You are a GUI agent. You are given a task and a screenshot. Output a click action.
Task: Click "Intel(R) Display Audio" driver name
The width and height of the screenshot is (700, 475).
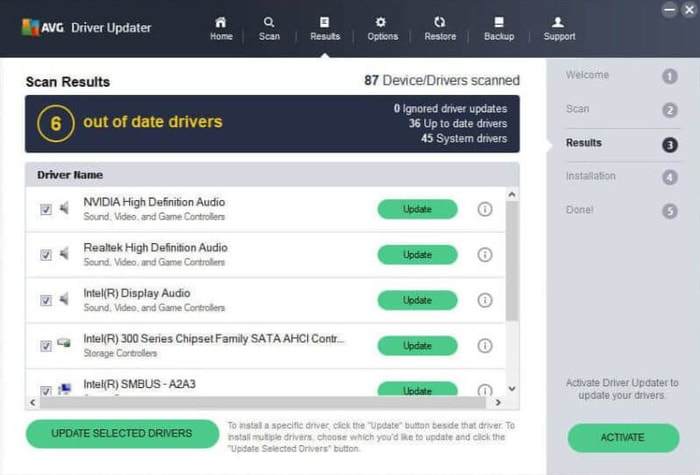click(137, 293)
